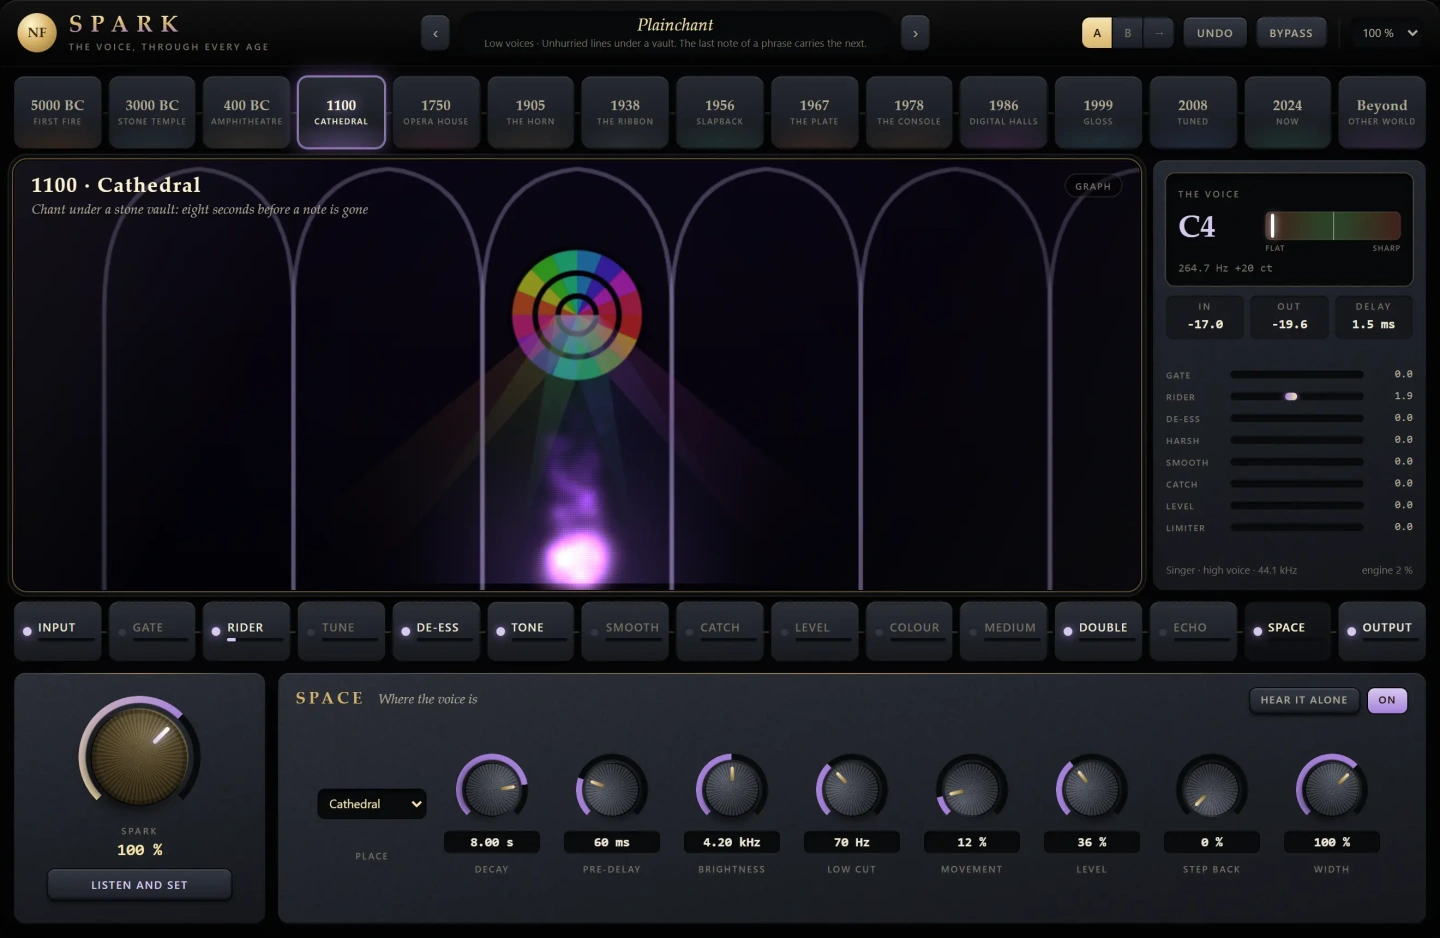Select the 1956 Slapback era
This screenshot has height=938, width=1440.
pyautogui.click(x=720, y=112)
